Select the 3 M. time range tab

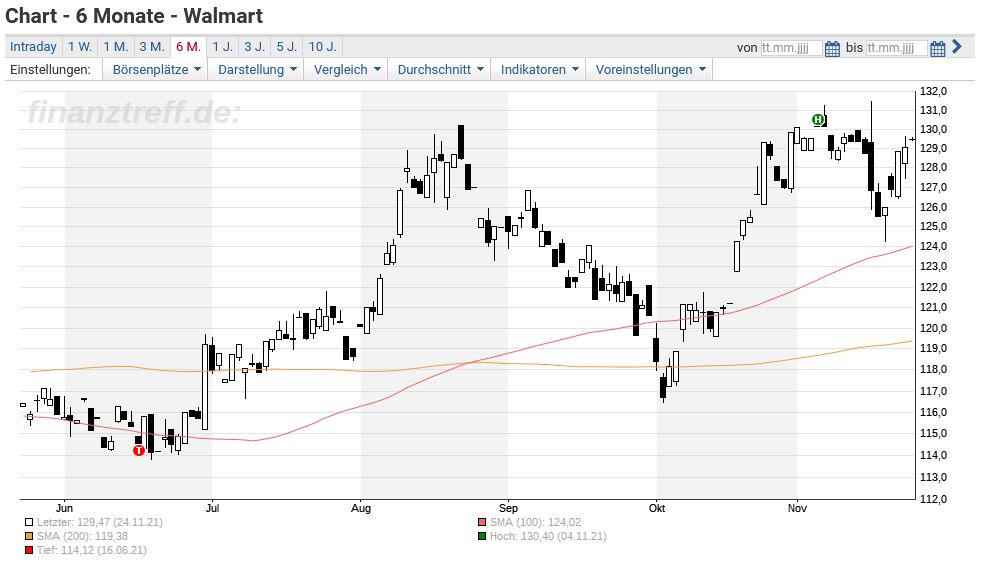152,47
